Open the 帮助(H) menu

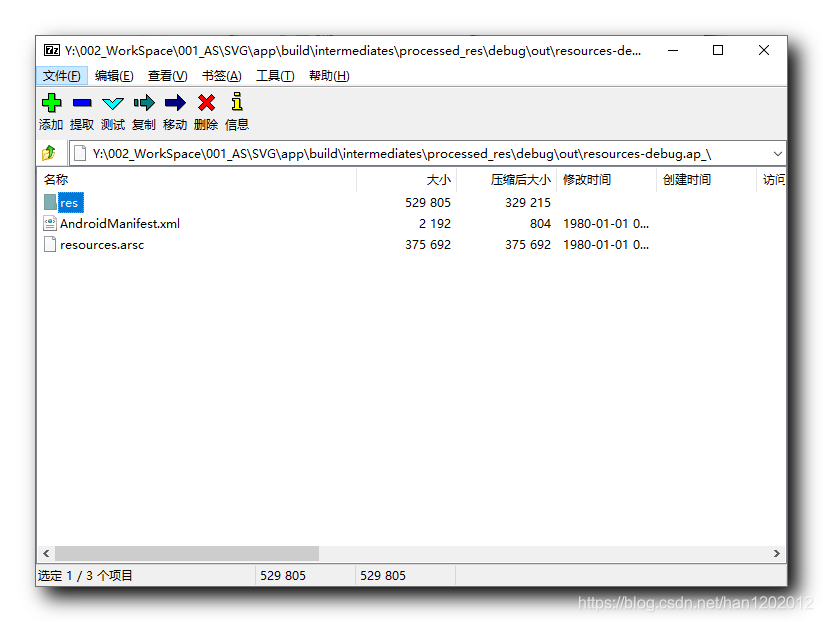coord(329,76)
